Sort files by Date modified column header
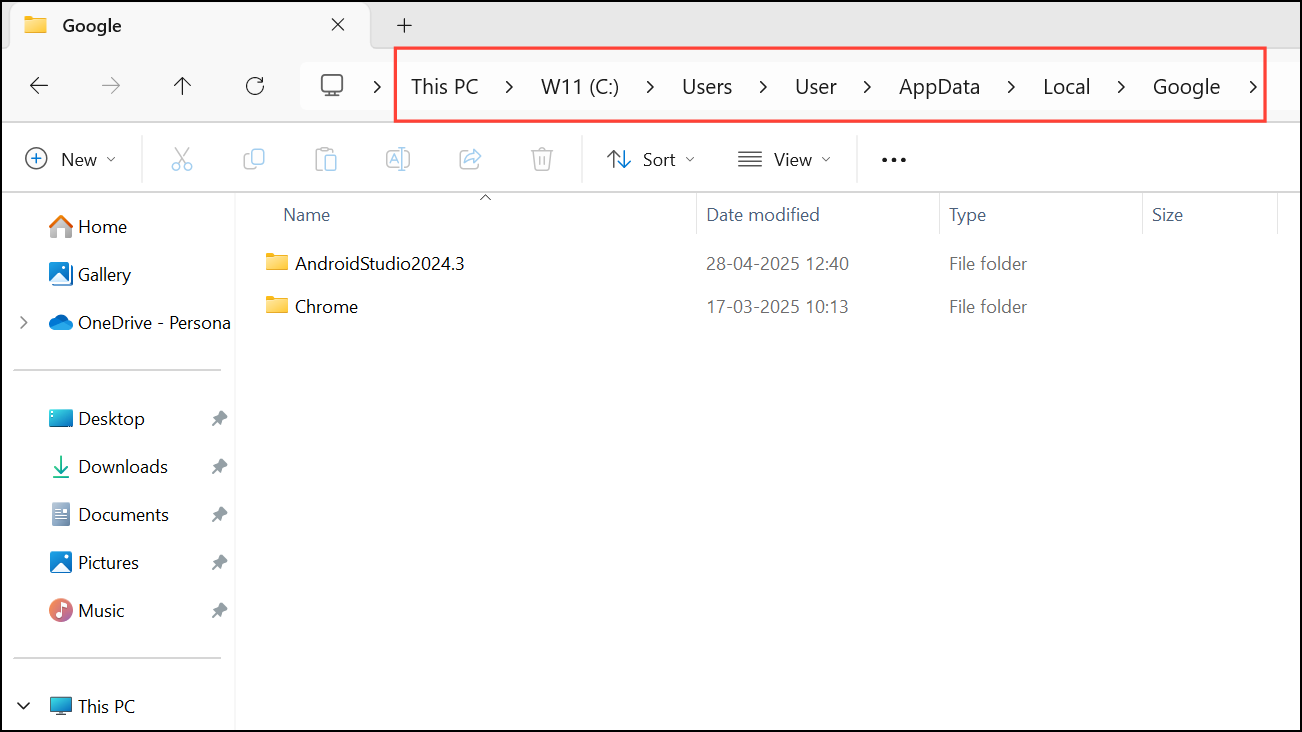The width and height of the screenshot is (1302, 732). [762, 214]
